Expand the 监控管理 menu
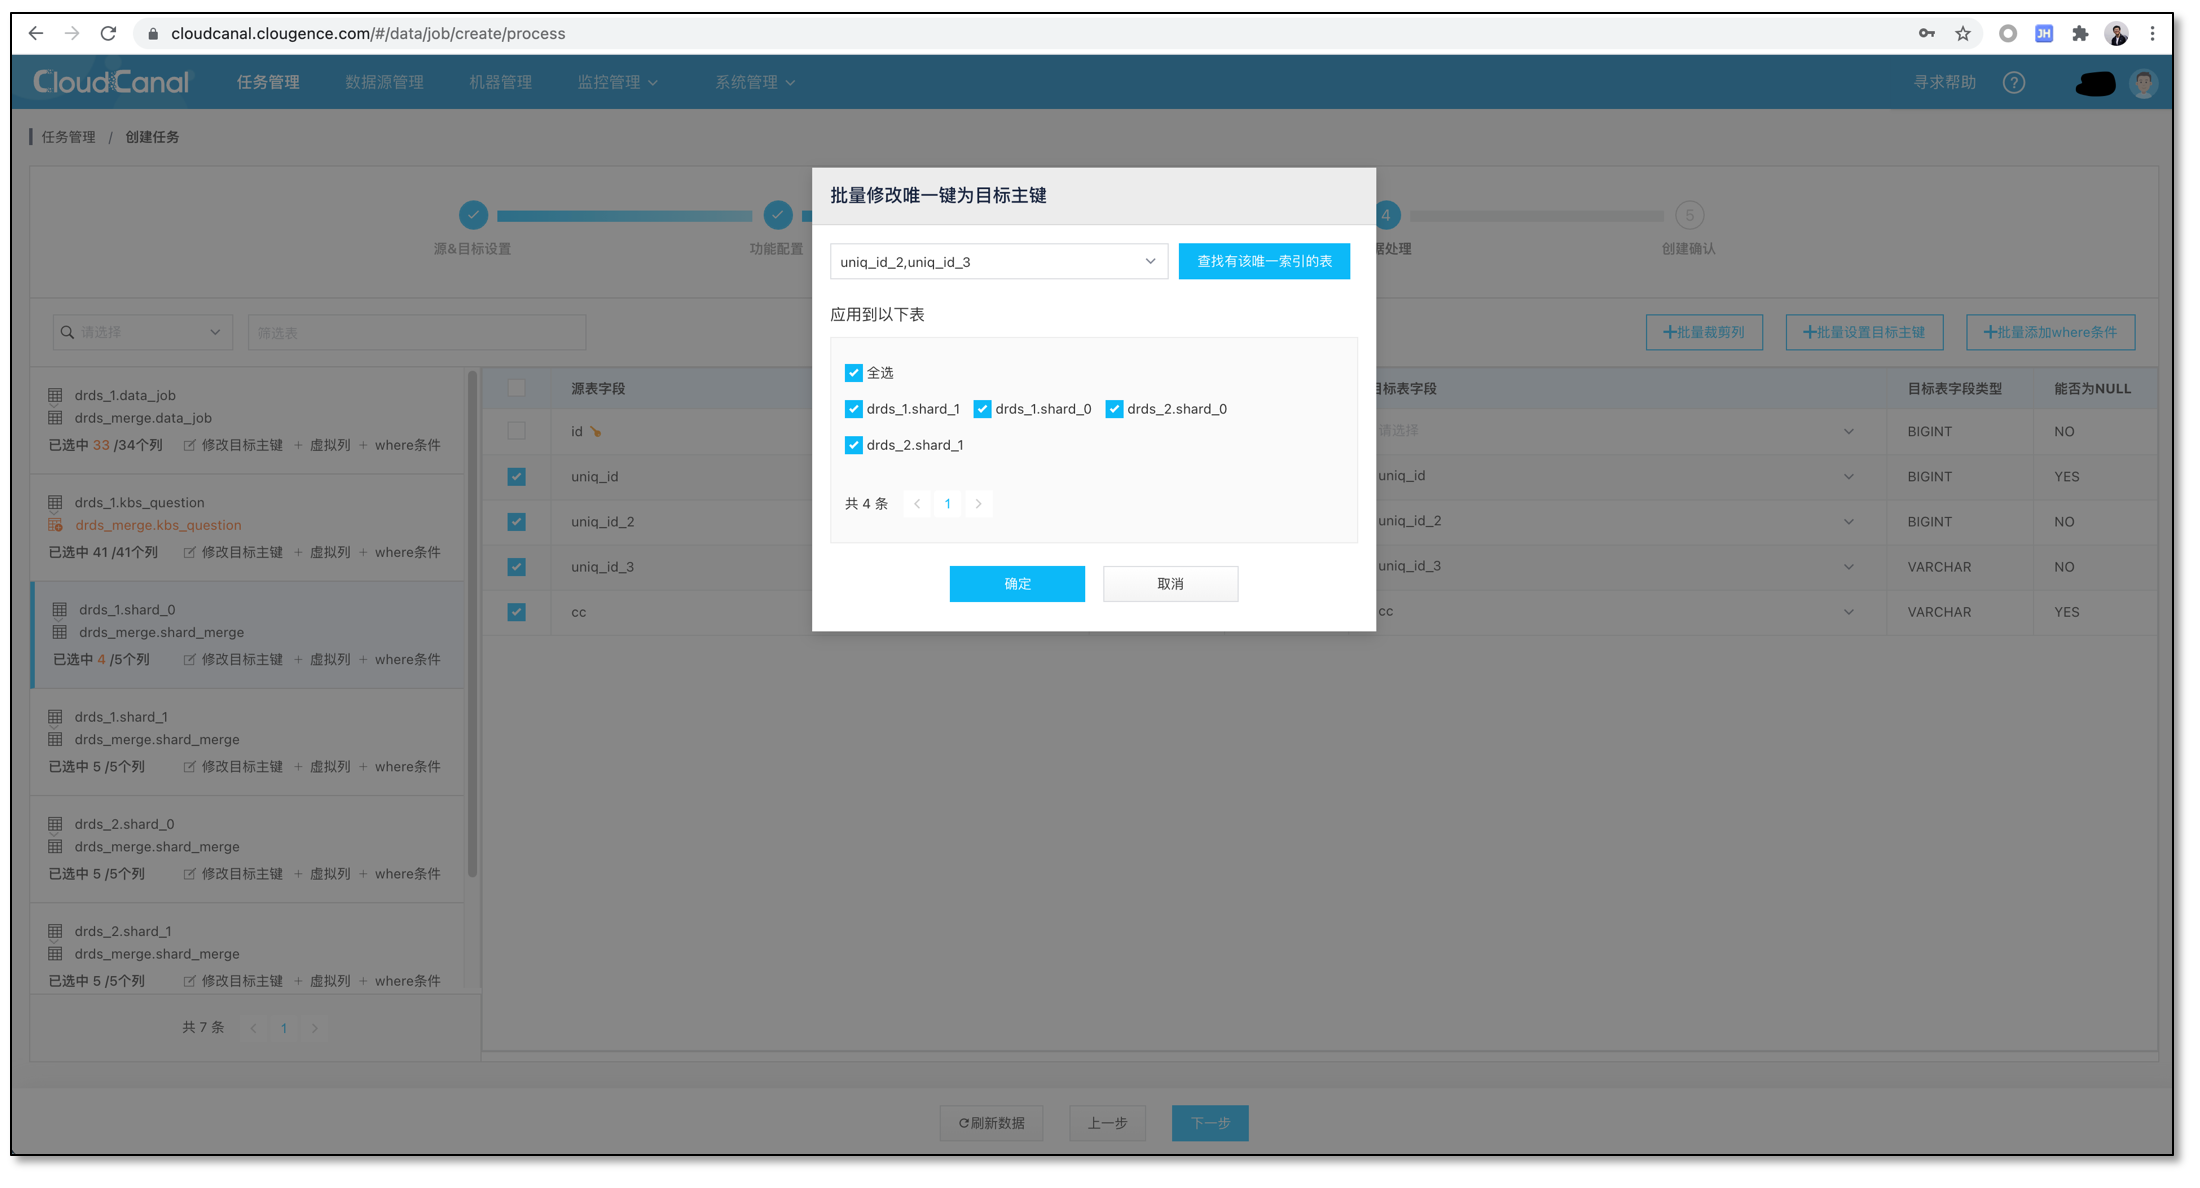This screenshot has width=2200, height=1188. click(617, 82)
